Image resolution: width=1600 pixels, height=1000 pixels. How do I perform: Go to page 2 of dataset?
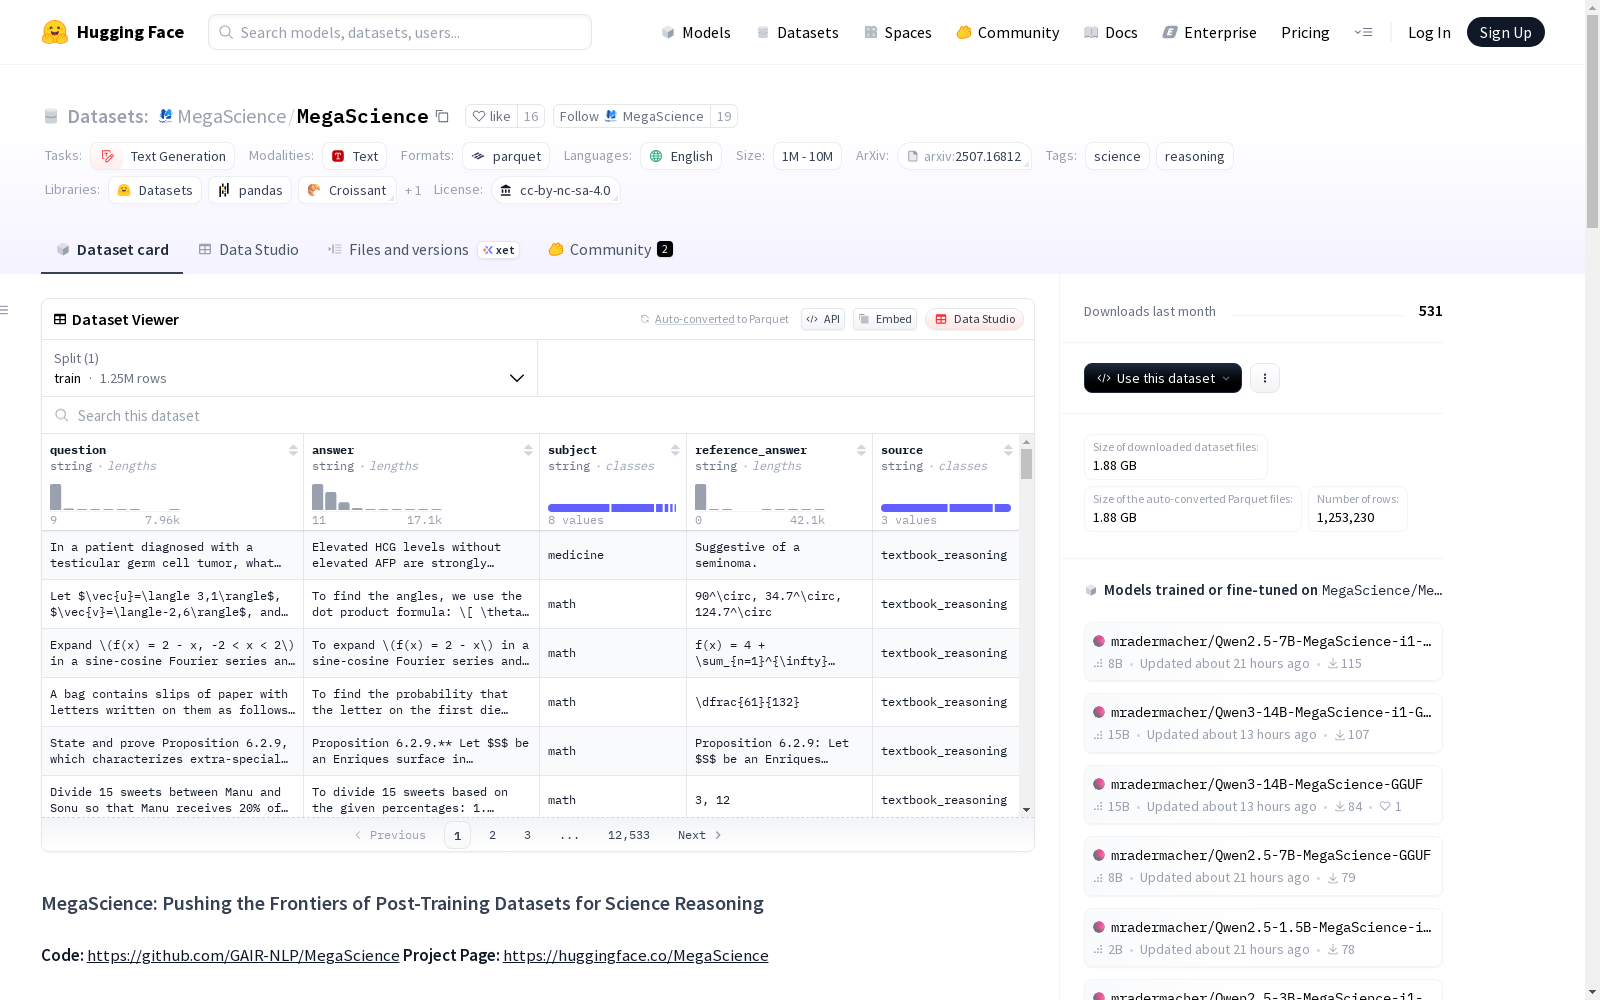click(x=492, y=835)
